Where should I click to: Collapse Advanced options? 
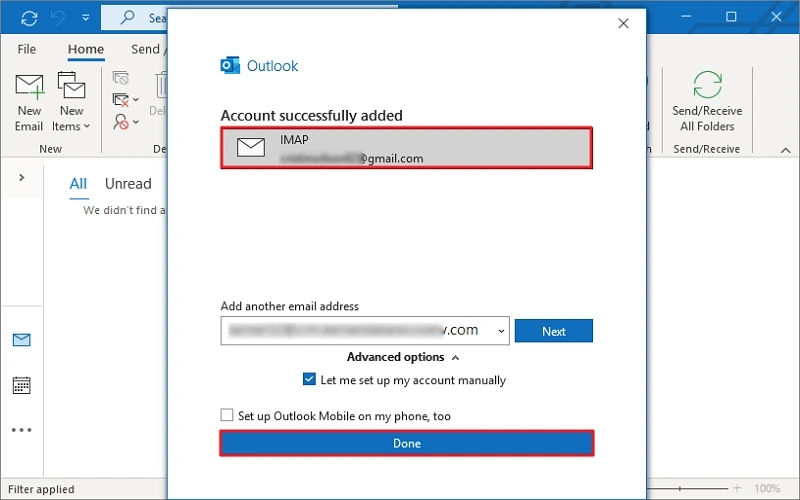403,357
